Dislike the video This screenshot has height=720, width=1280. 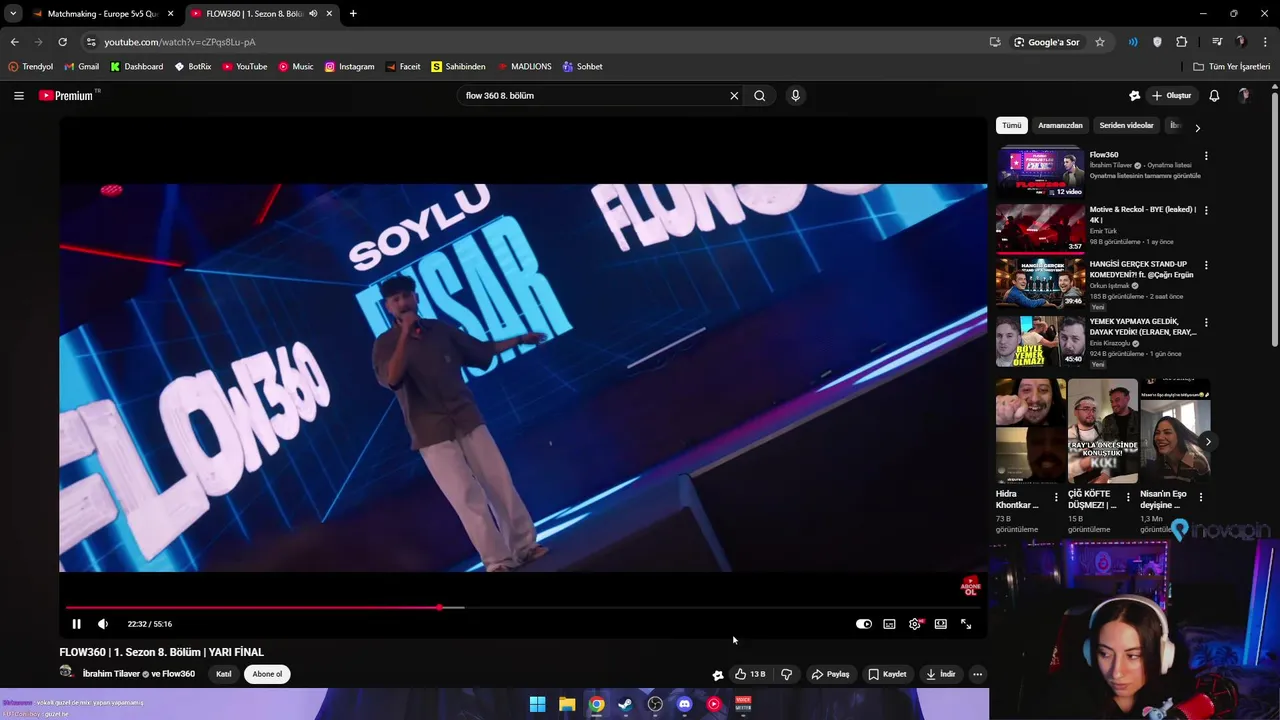(787, 674)
